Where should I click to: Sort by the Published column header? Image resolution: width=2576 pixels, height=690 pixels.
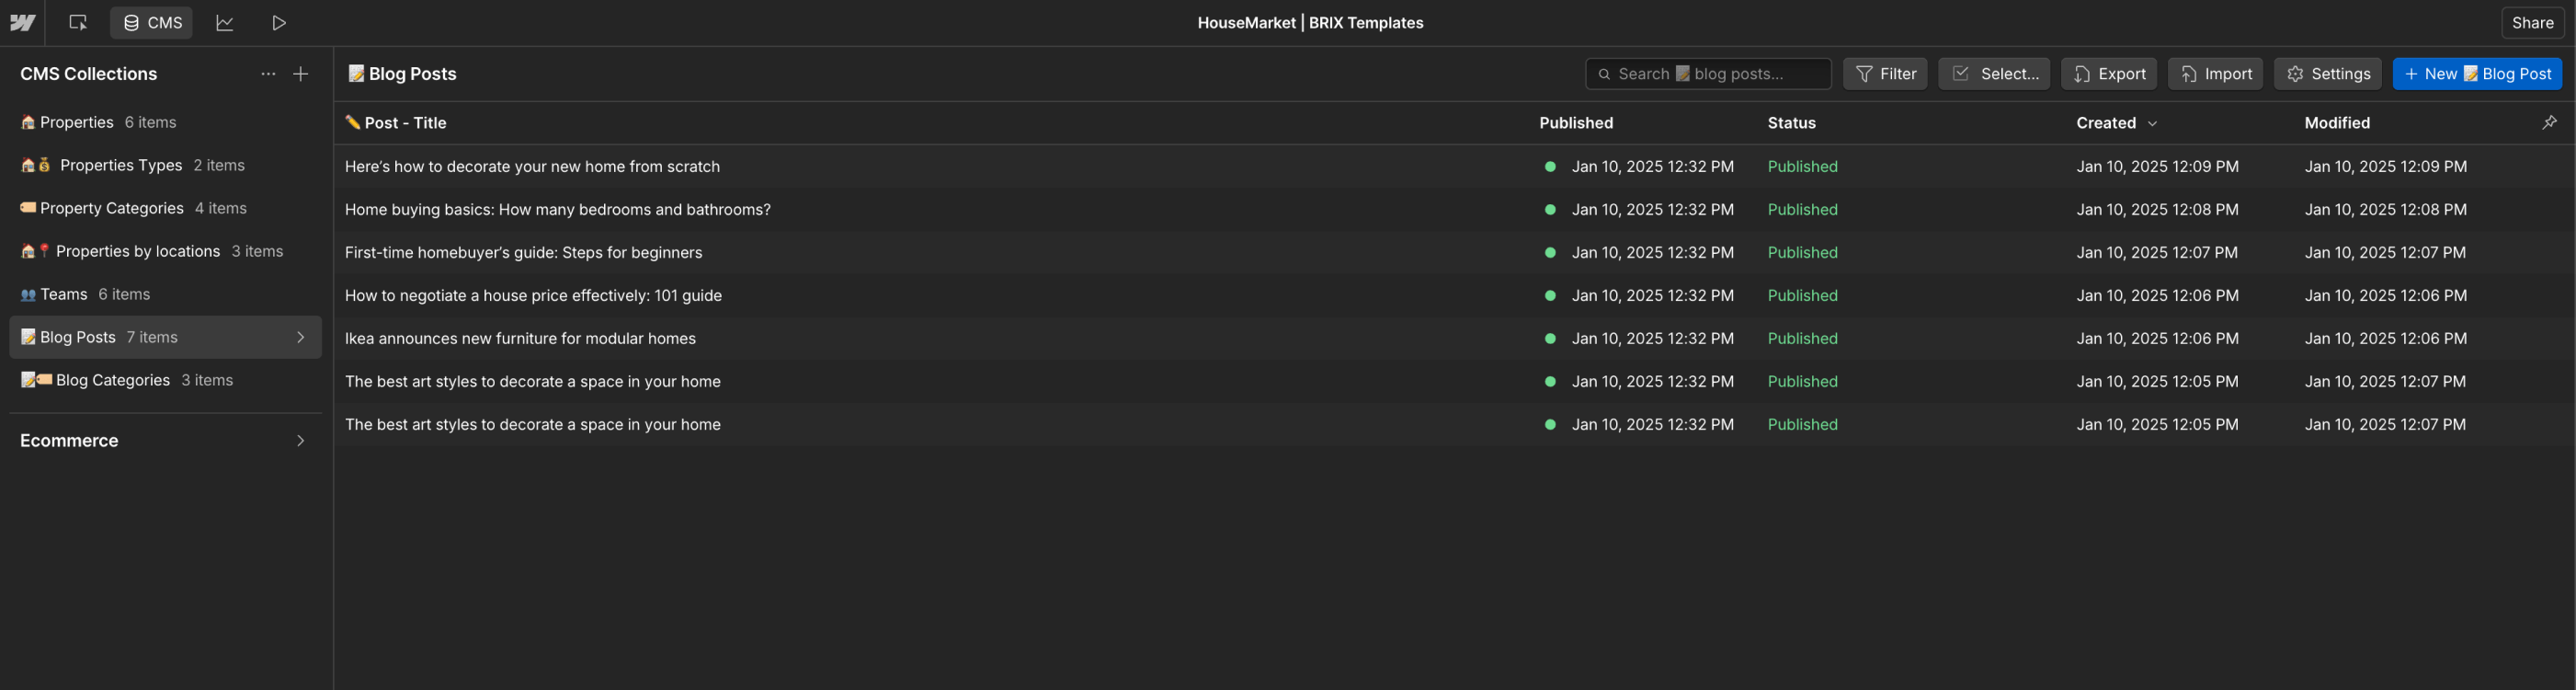pyautogui.click(x=1576, y=123)
